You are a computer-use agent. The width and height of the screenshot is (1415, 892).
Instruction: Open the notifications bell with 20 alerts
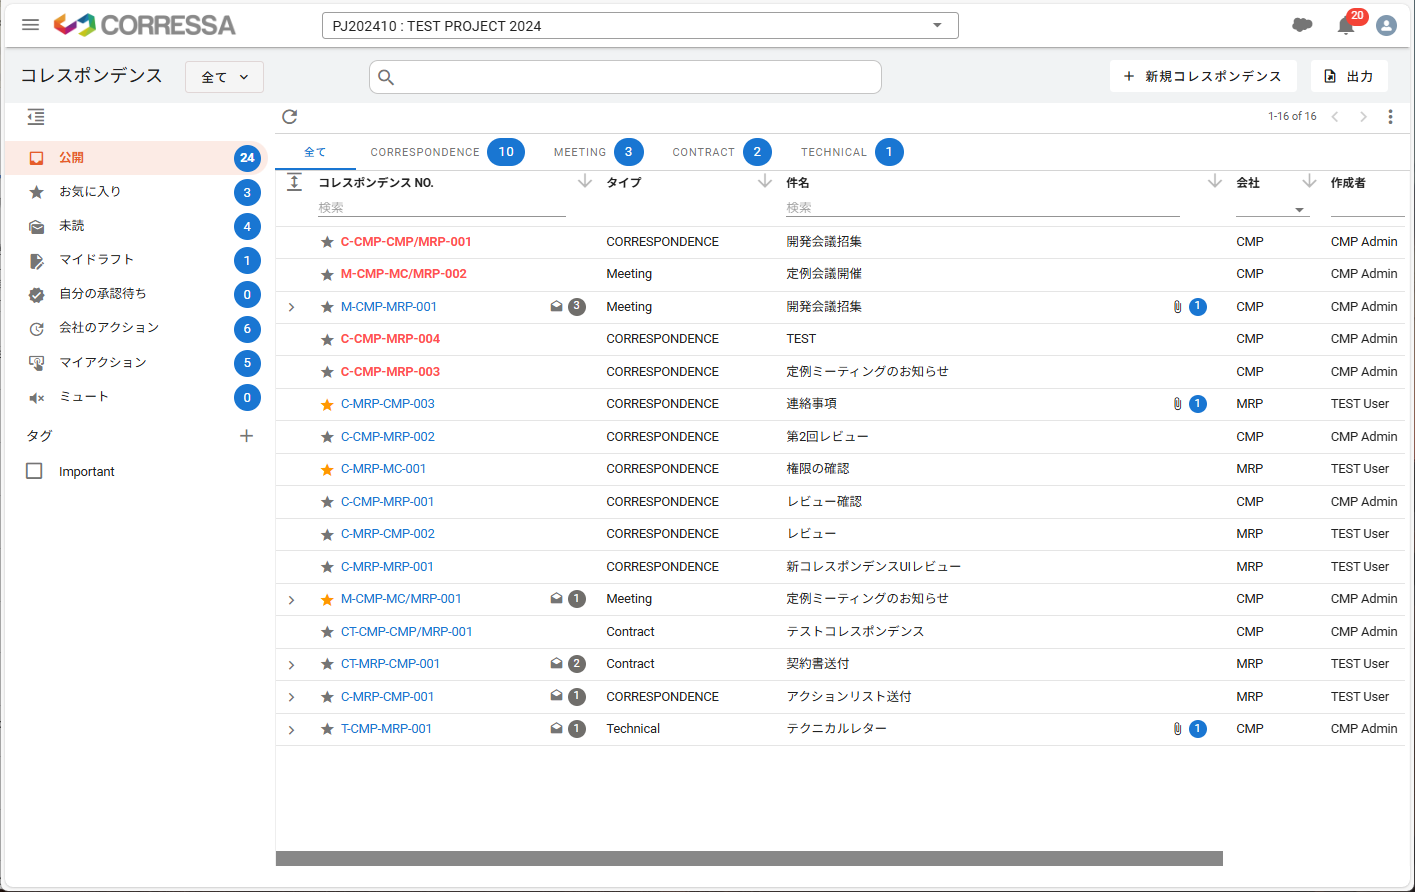click(x=1345, y=24)
